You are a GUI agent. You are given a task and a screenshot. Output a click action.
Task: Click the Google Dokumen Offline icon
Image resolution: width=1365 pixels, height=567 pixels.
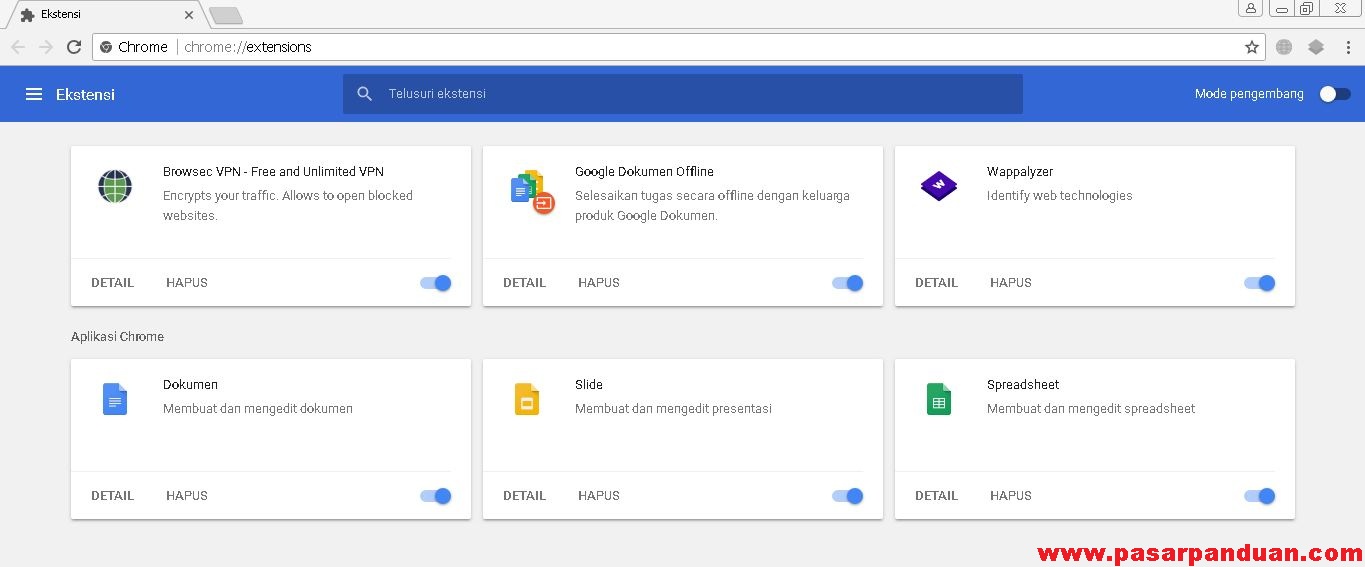pos(531,192)
